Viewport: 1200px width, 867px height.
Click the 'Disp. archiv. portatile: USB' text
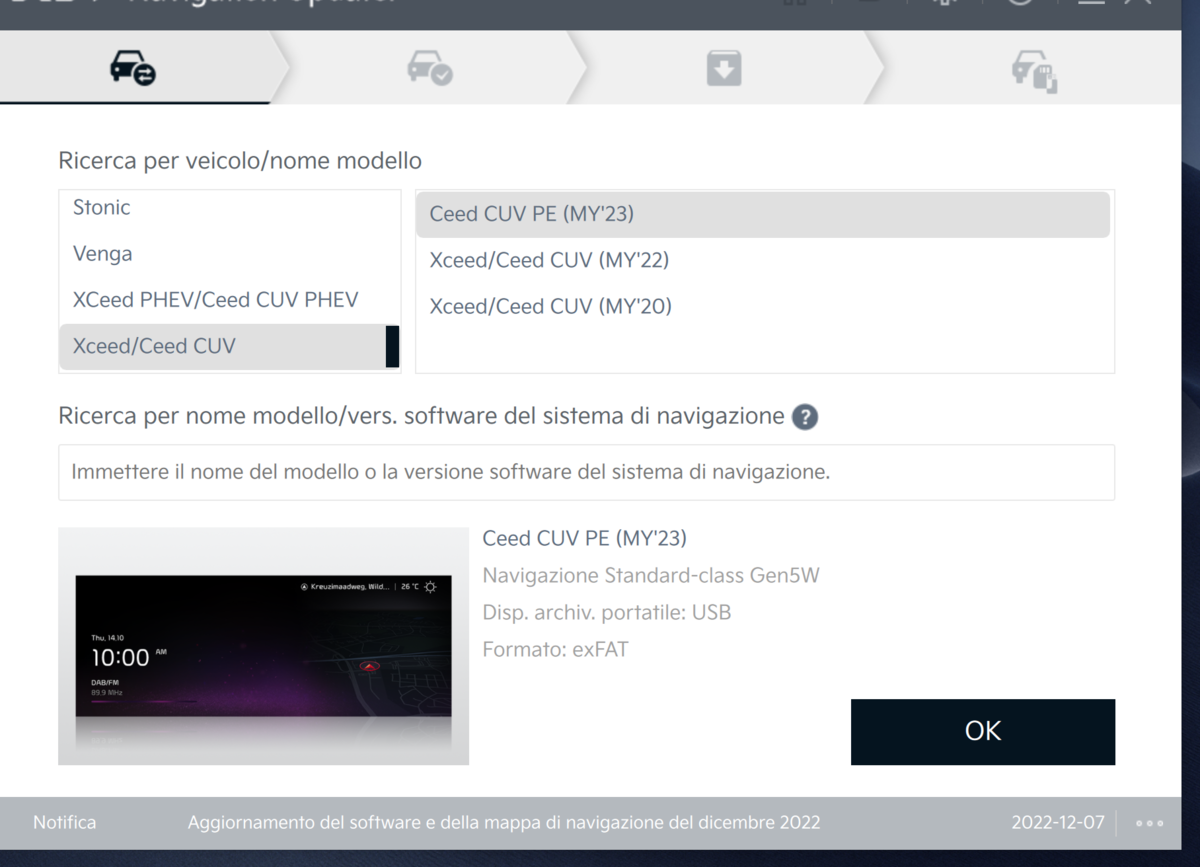point(606,612)
